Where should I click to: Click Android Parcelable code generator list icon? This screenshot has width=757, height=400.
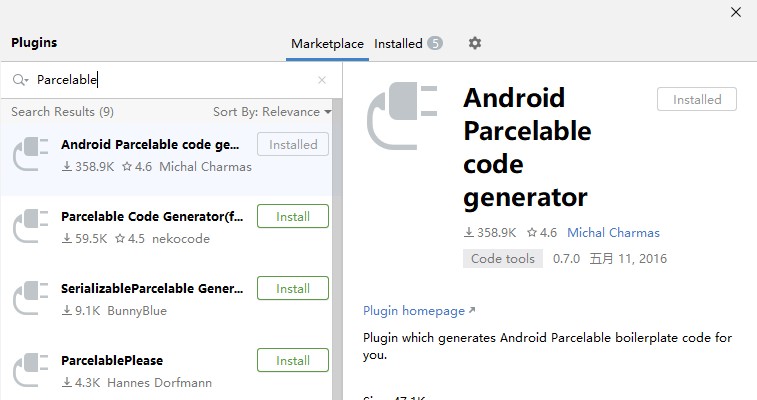click(x=31, y=154)
